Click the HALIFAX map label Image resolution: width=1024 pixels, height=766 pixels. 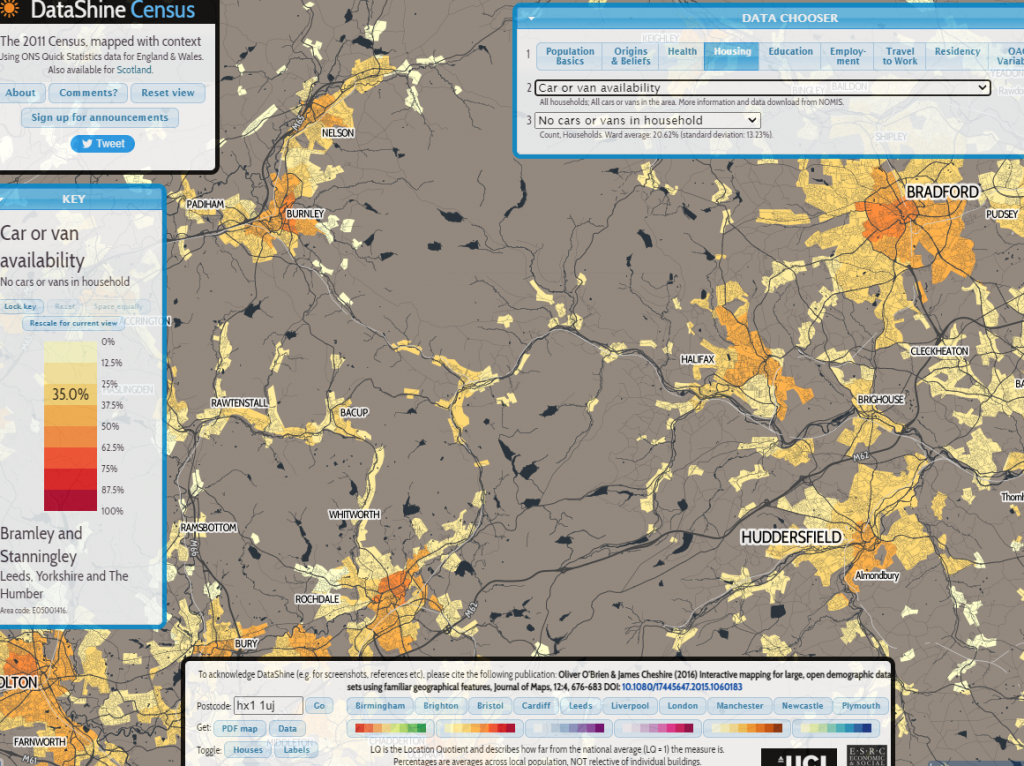pos(697,359)
